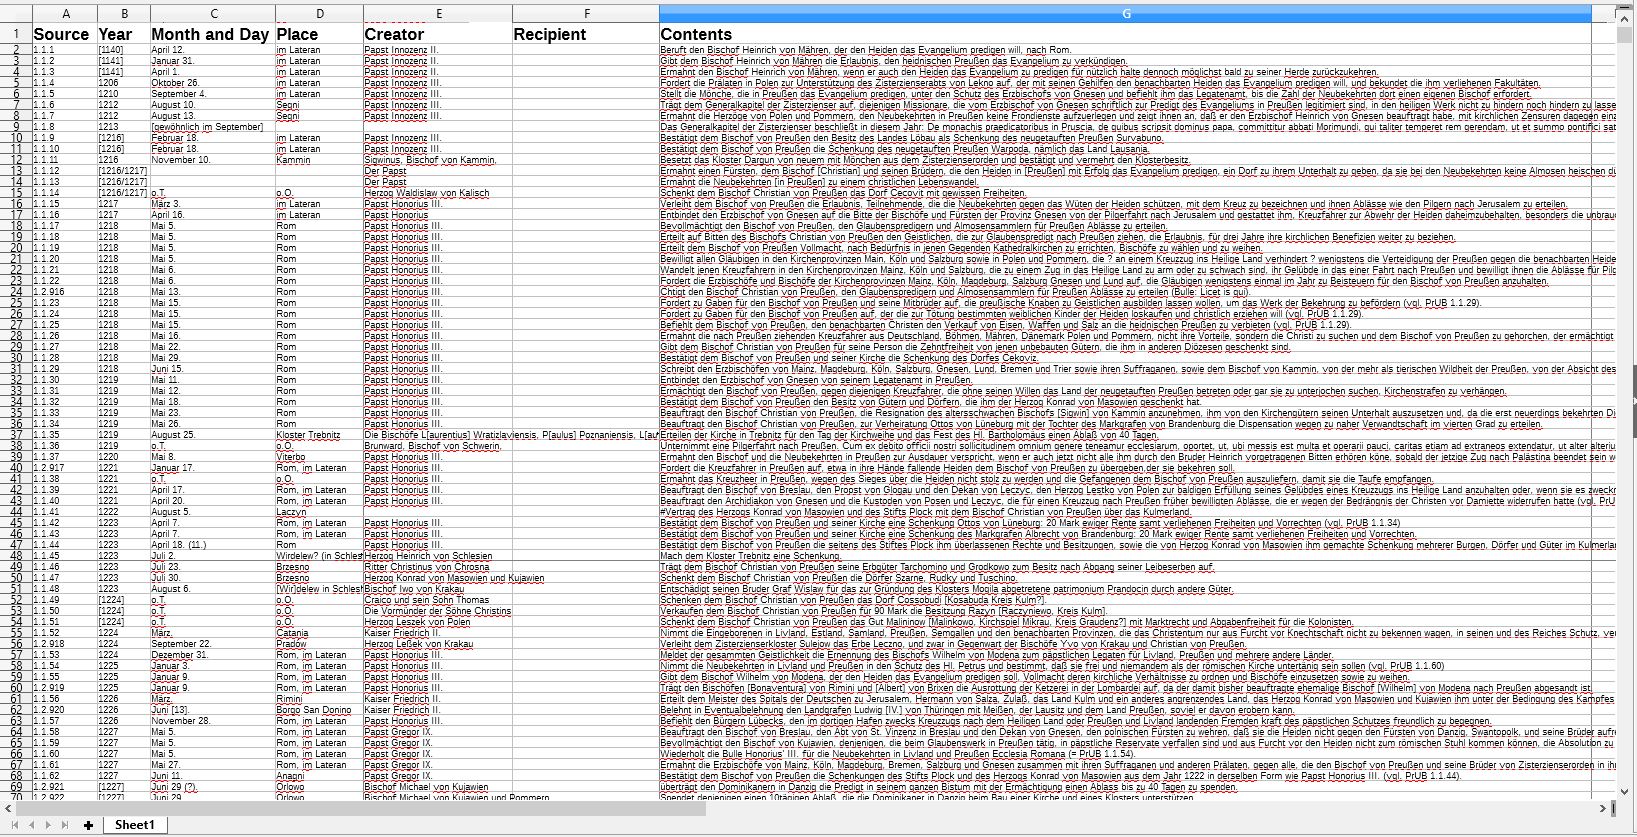The height and width of the screenshot is (837, 1637).
Task: Select the 'Contents' header cell
Action: (x=1125, y=33)
